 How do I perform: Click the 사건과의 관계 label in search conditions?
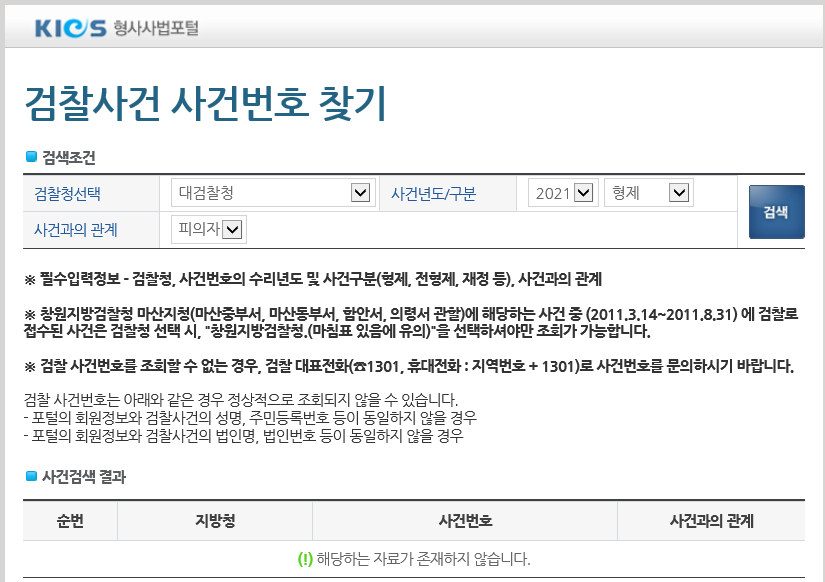(76, 230)
